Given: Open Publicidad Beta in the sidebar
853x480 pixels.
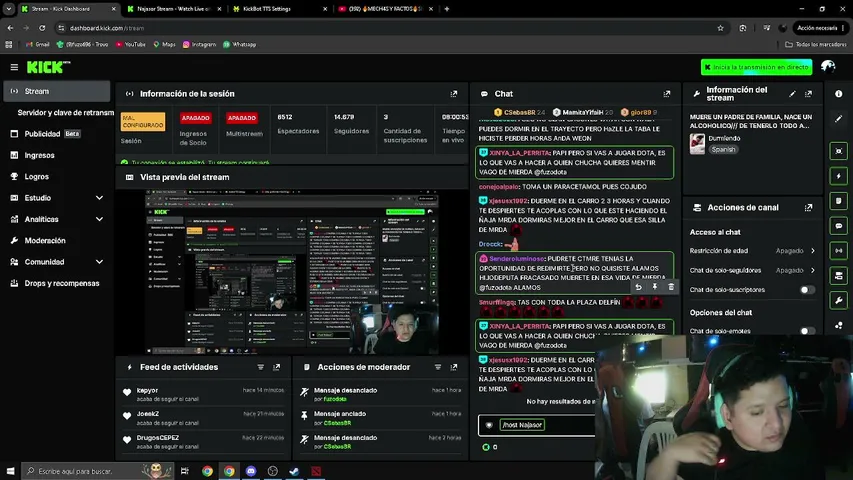Looking at the screenshot, I should pos(57,134).
